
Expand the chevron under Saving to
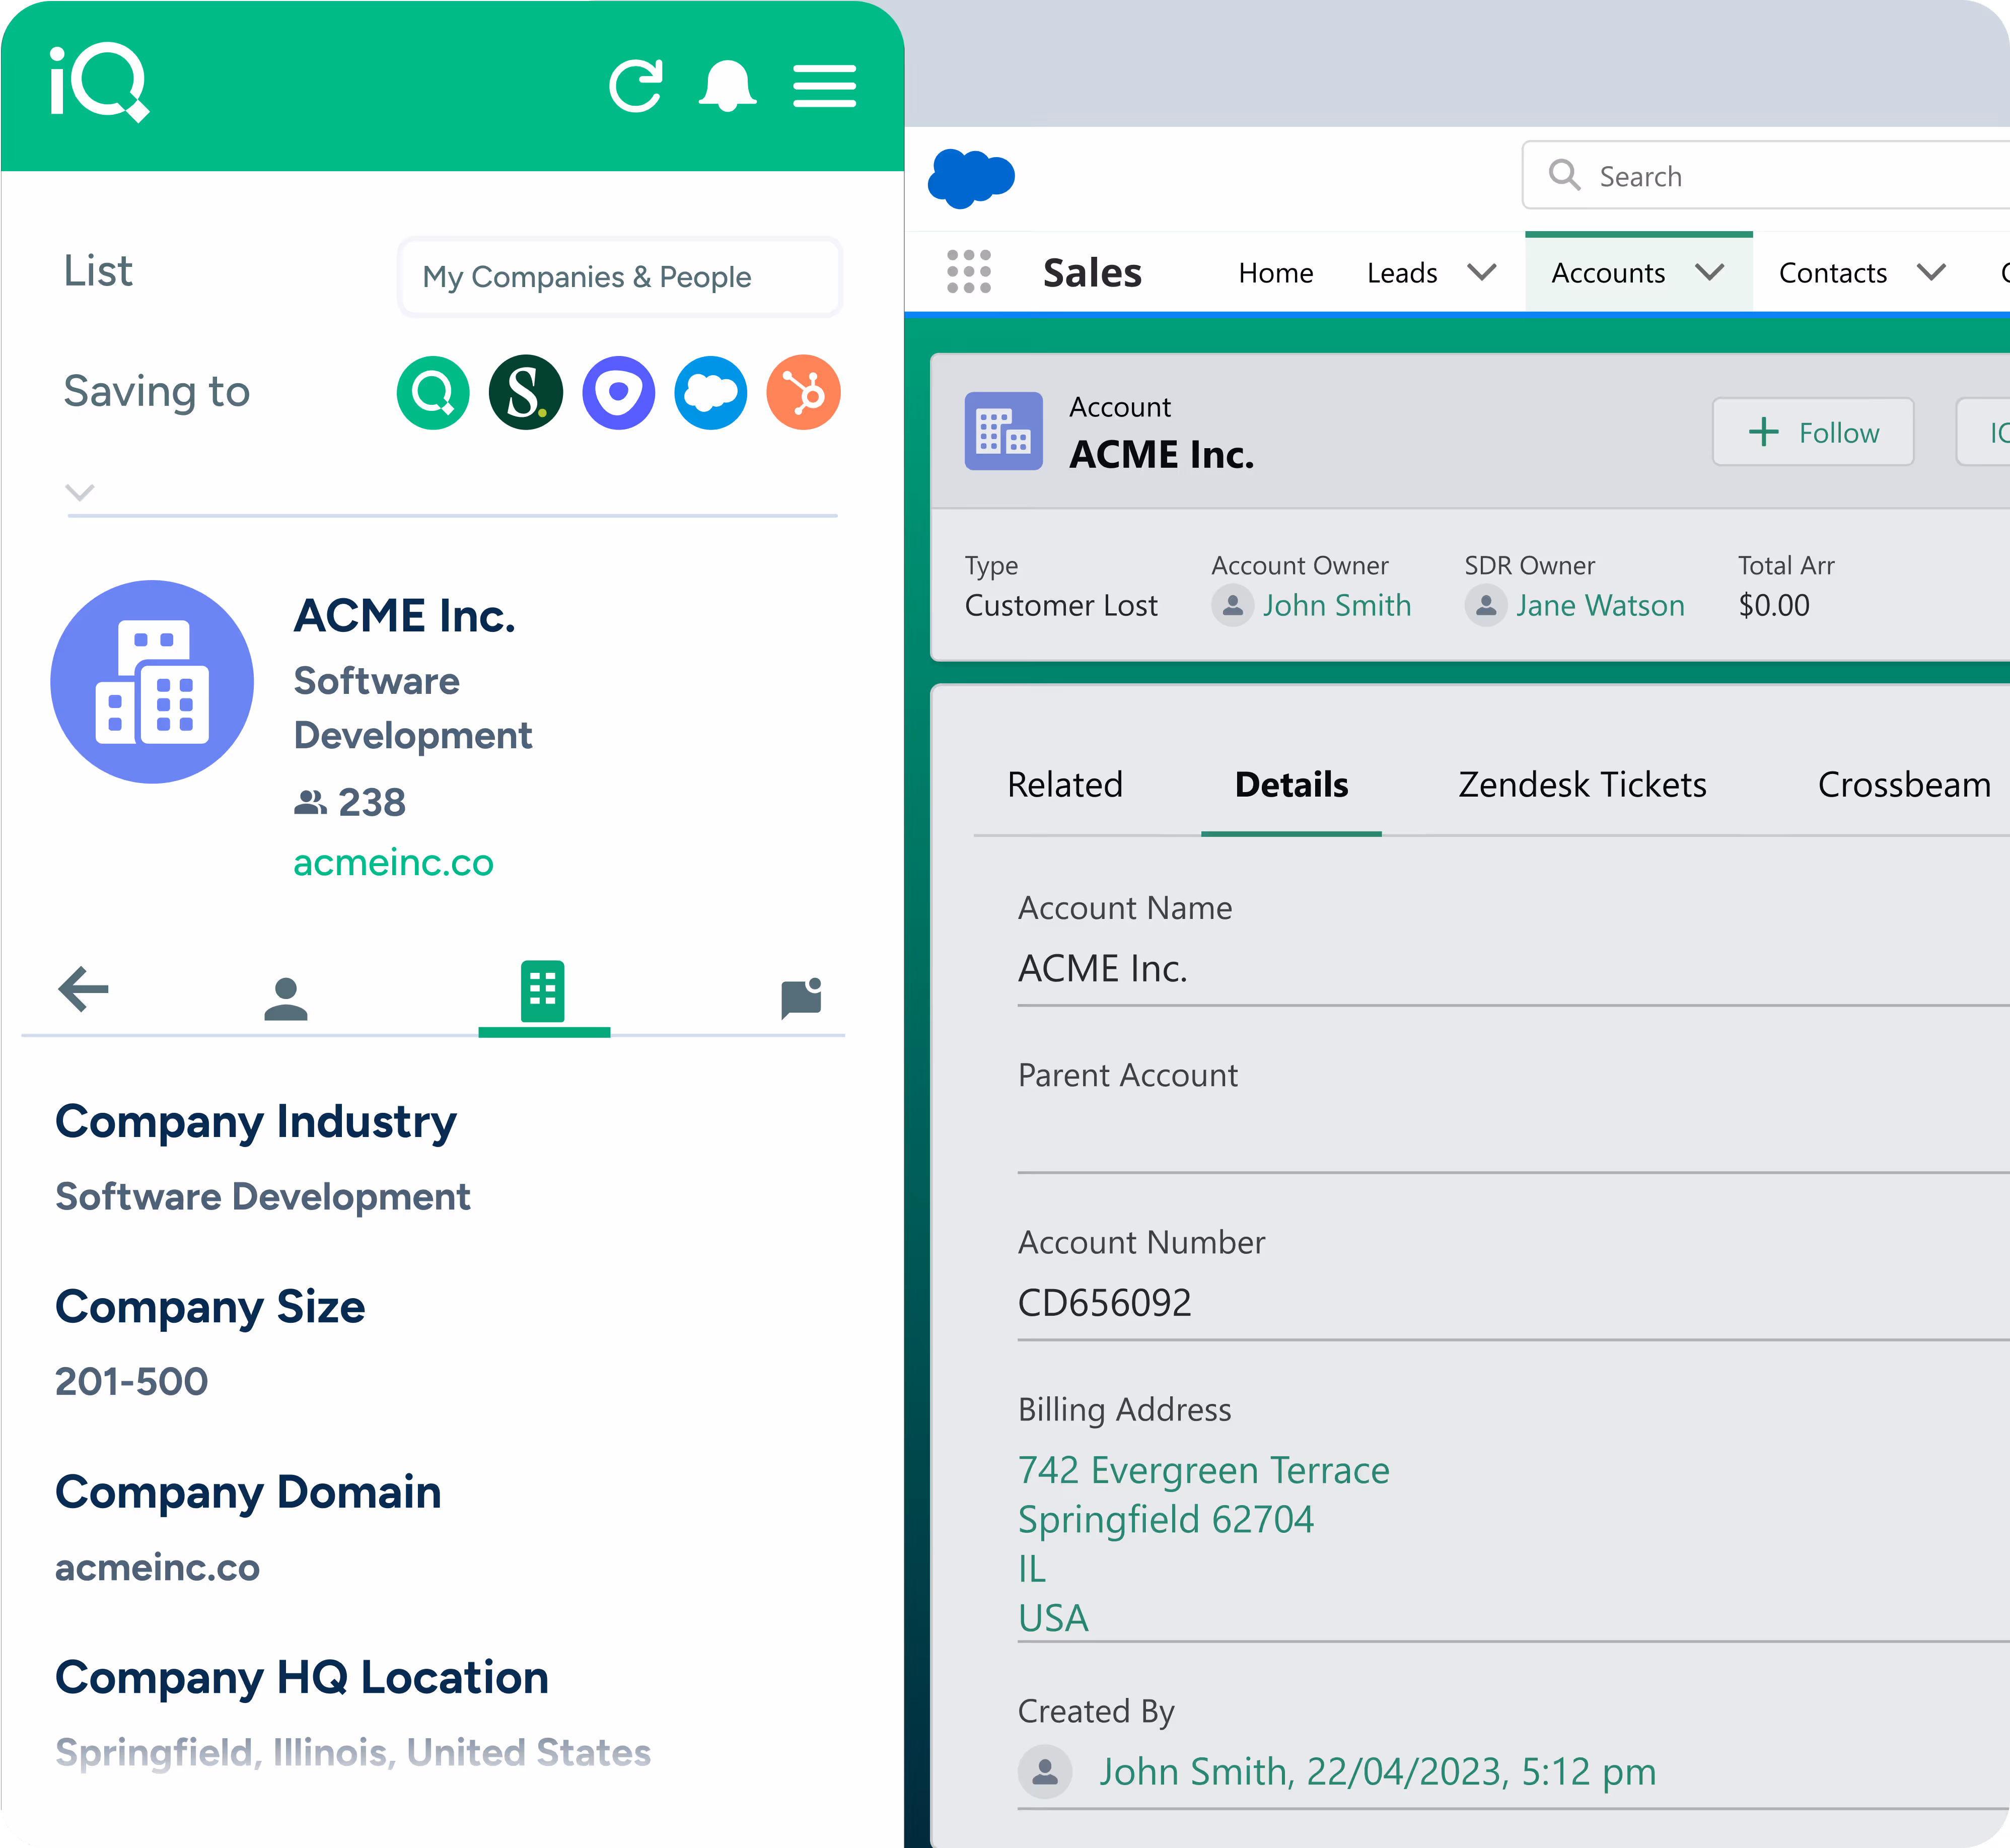(x=80, y=492)
